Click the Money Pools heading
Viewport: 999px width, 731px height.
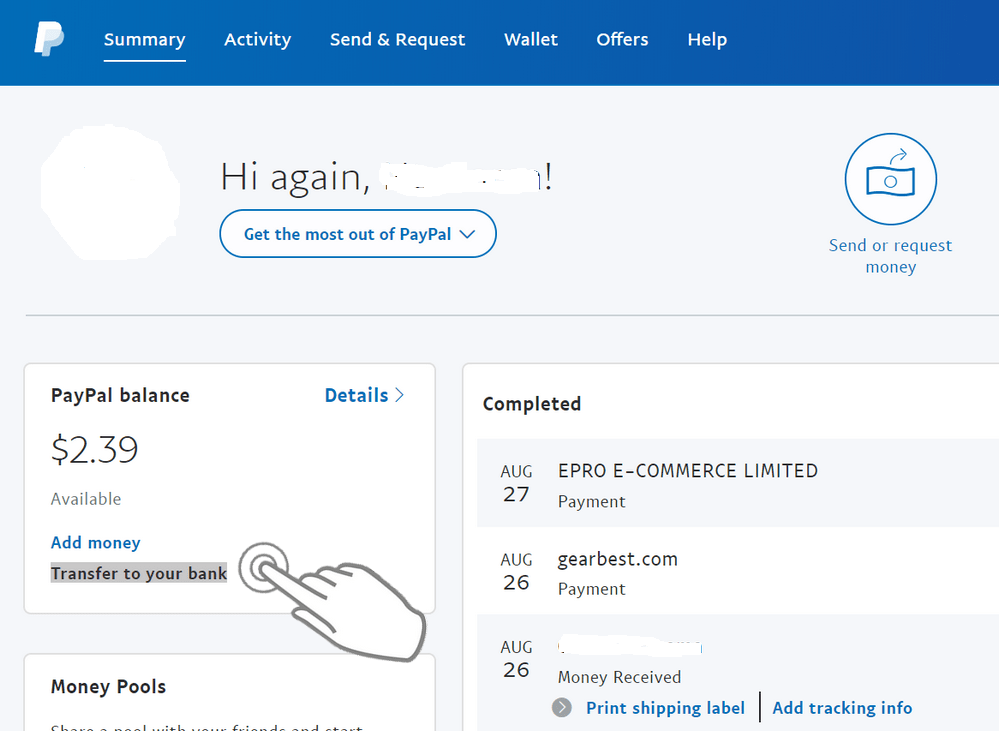tap(108, 686)
